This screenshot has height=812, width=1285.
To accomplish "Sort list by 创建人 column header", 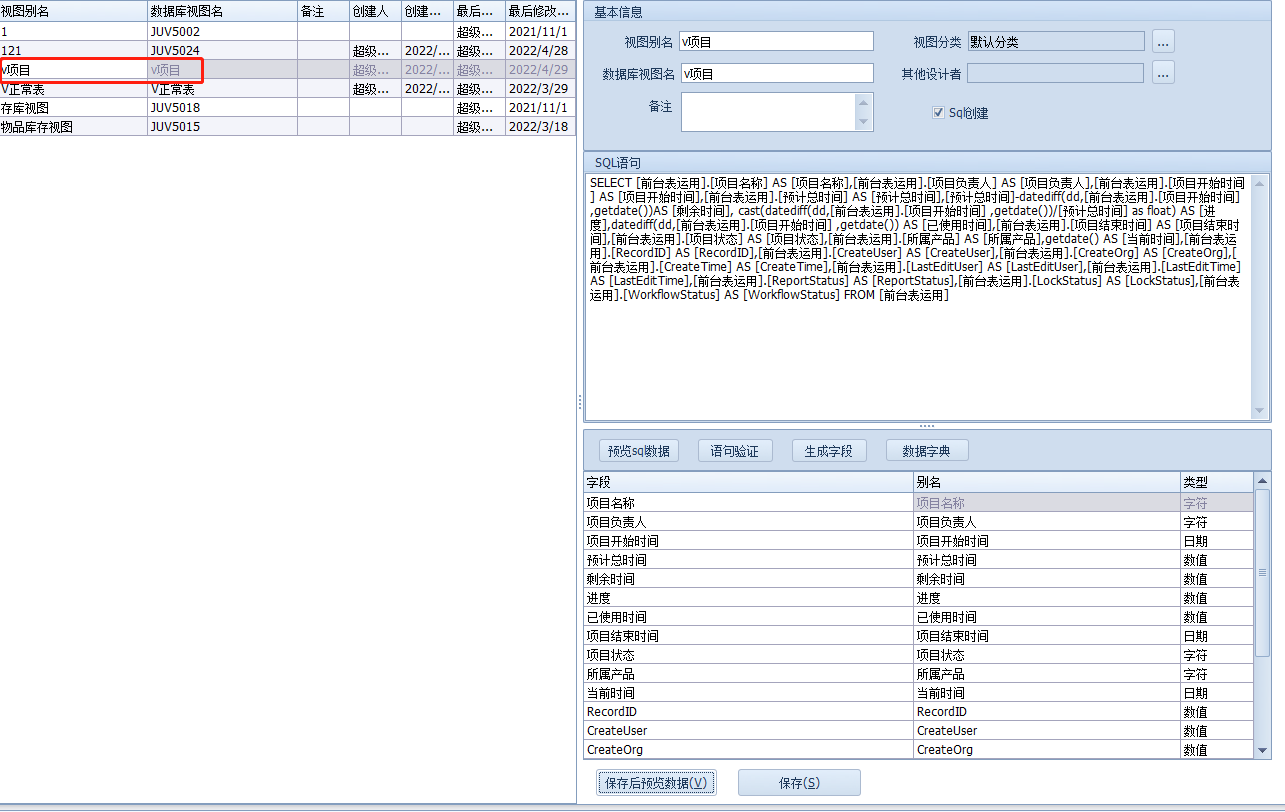I will tap(374, 11).
